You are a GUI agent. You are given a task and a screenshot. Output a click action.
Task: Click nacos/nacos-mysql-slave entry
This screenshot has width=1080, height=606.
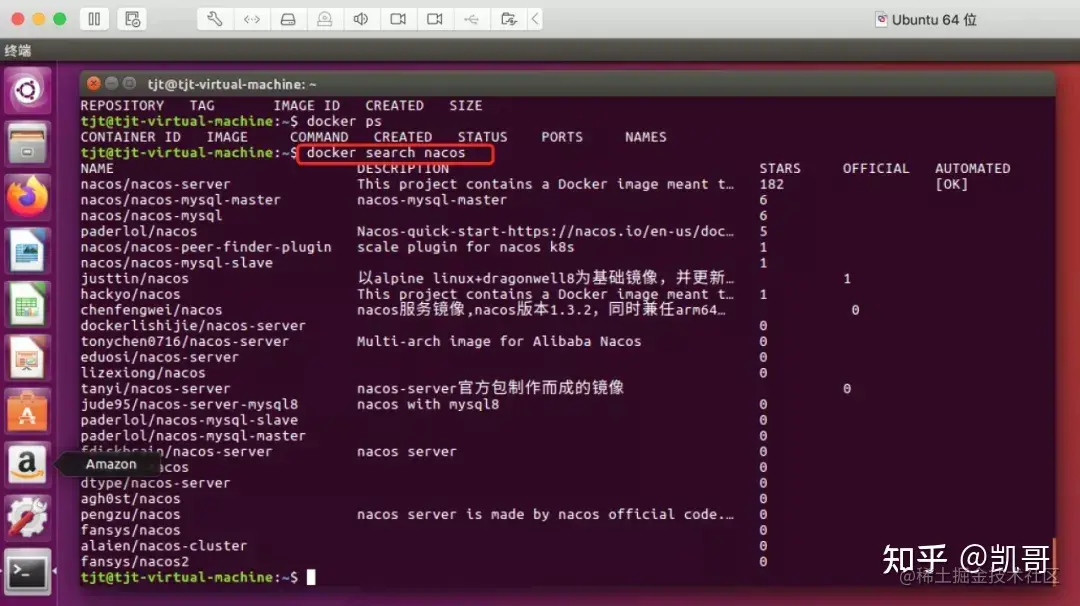point(176,262)
